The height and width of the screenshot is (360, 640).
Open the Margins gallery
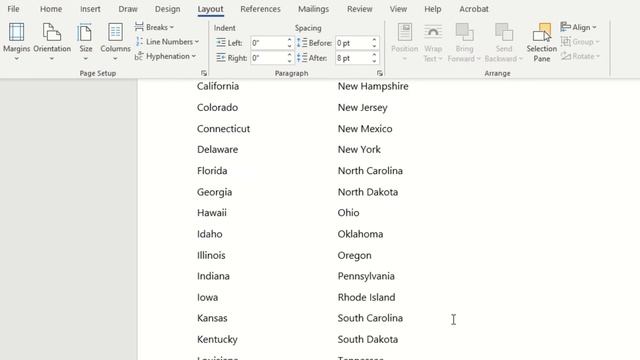(16, 42)
